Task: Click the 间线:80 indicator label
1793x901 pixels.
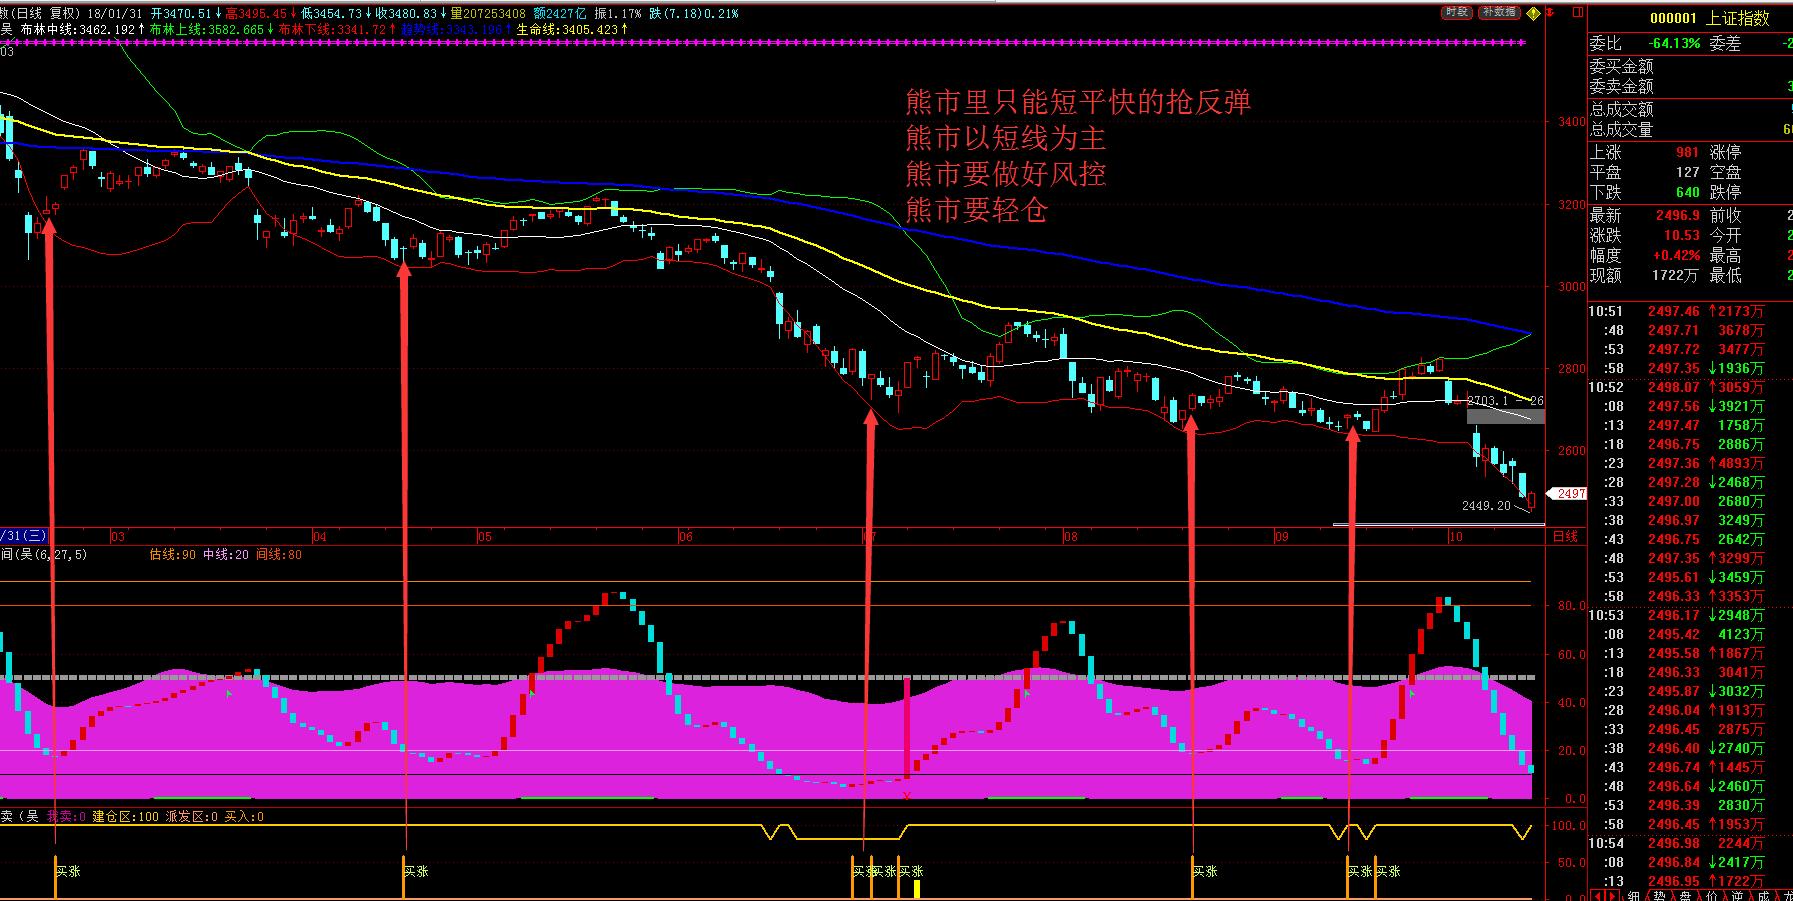Action: [279, 554]
